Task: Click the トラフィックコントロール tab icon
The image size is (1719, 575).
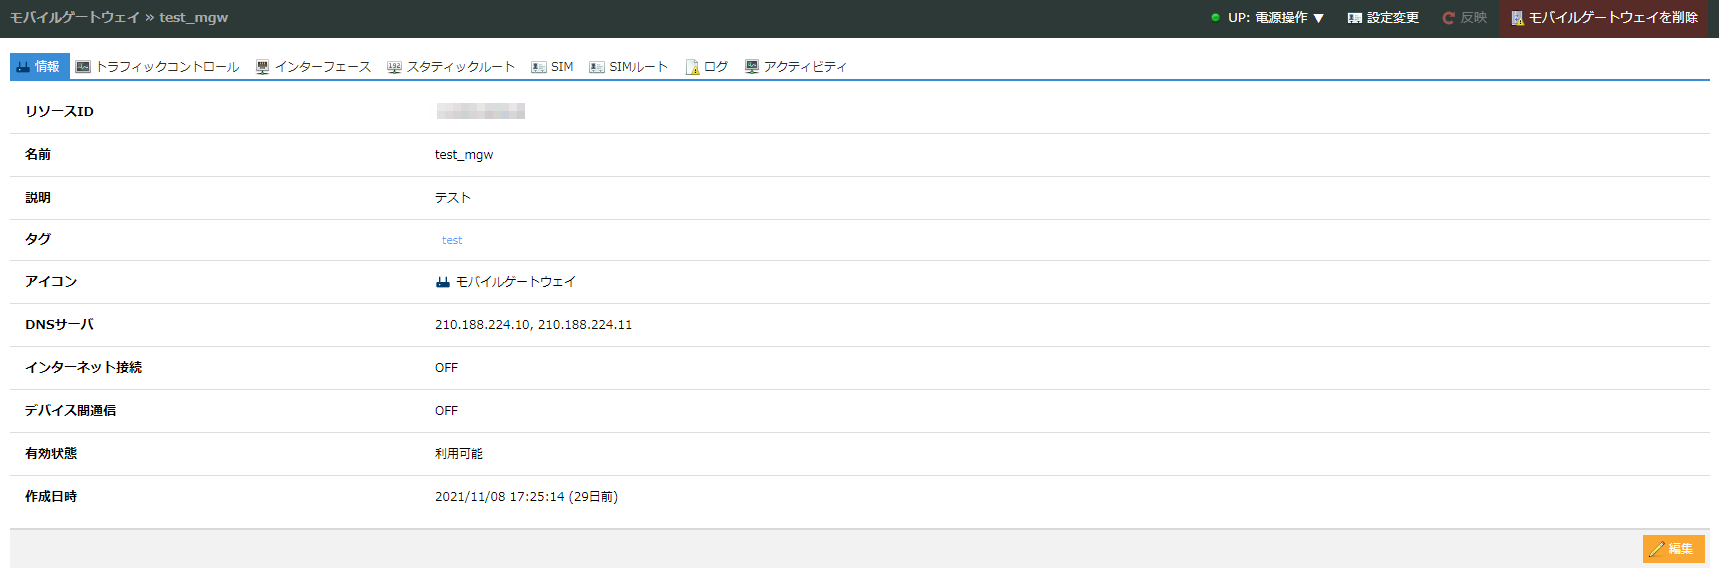Action: [83, 67]
